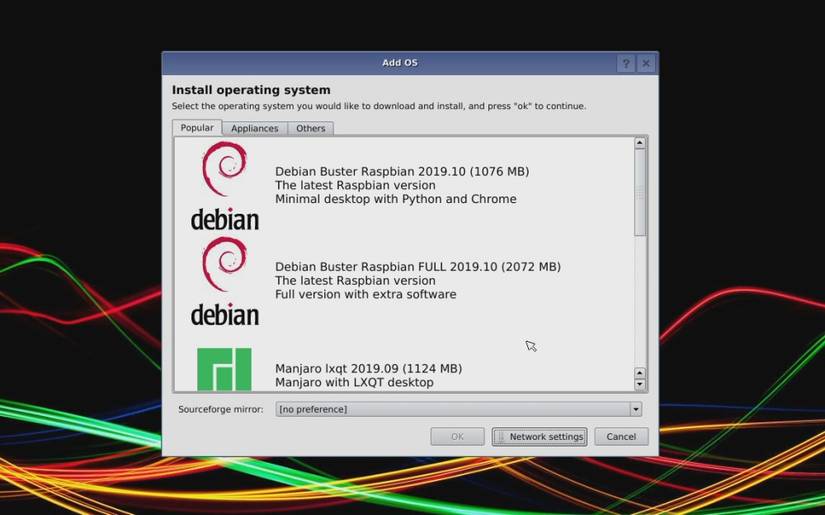Select 'Debian Buster Raspbian 2019.10 (1076 MB)'
The height and width of the screenshot is (515, 825).
point(402,171)
